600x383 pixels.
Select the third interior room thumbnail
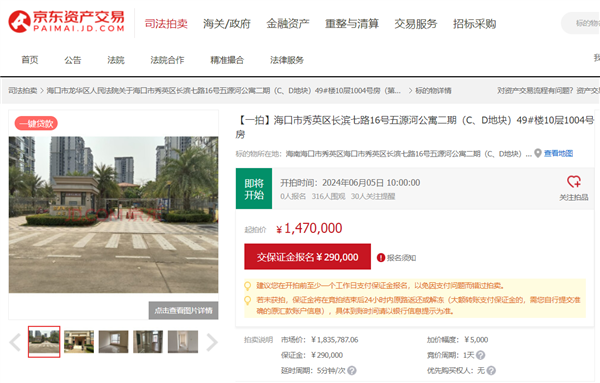point(114,342)
